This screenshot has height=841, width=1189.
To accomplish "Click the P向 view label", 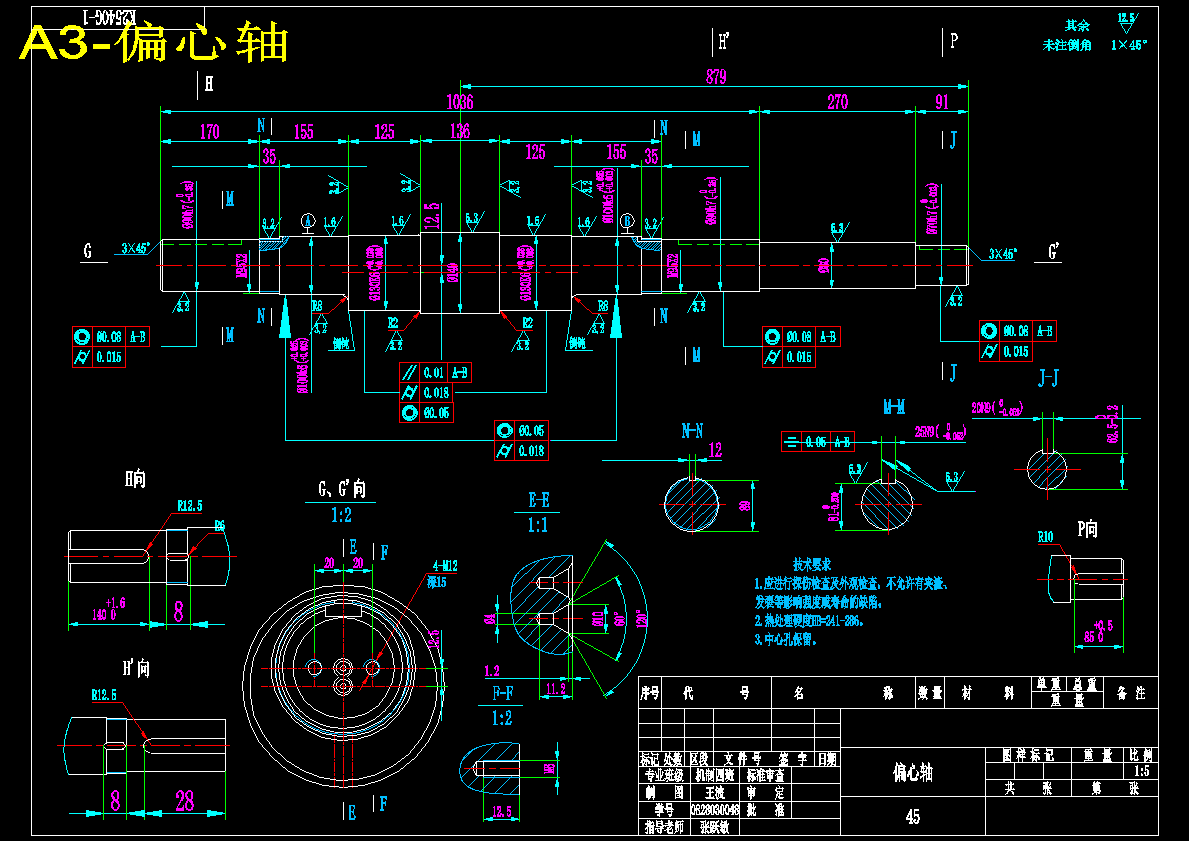I will point(1088,529).
